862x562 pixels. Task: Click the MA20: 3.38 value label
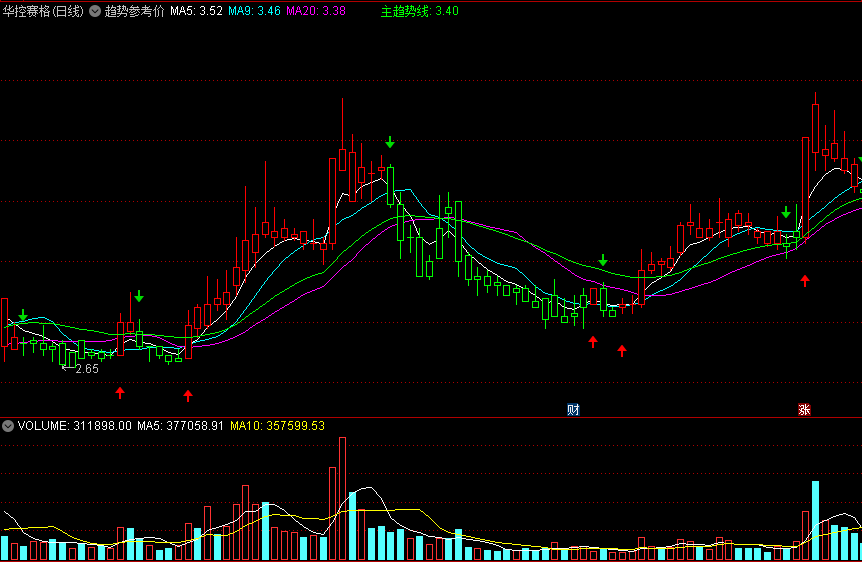tap(316, 11)
